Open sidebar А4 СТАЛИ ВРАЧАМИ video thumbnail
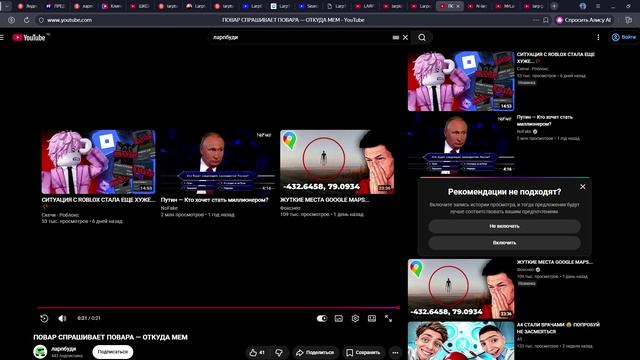This screenshot has width=640, height=360. click(461, 341)
